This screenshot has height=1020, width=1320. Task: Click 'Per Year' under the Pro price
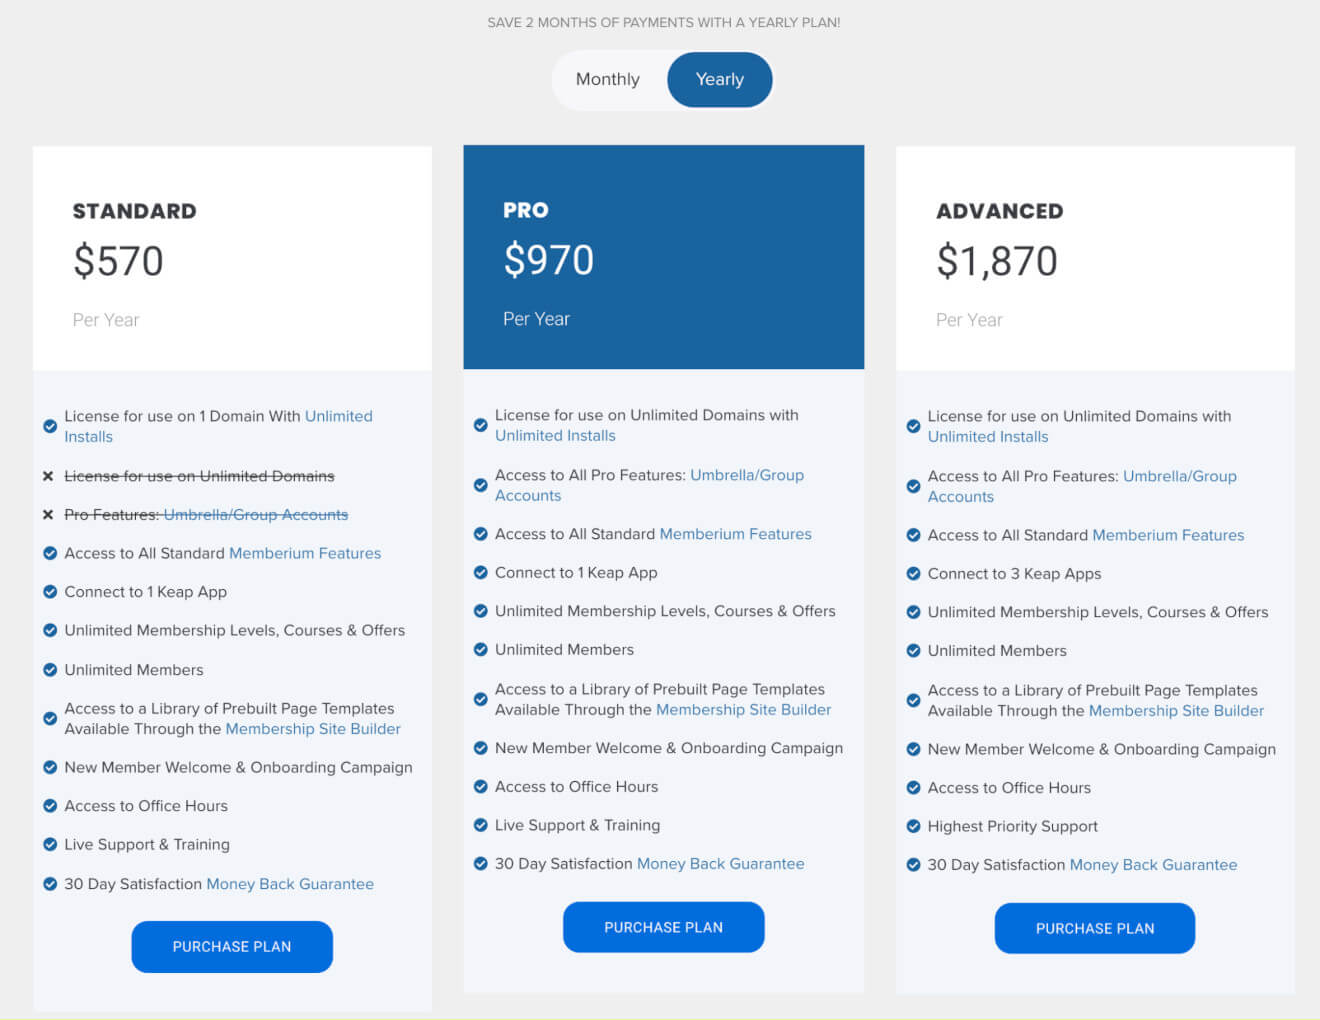(536, 319)
